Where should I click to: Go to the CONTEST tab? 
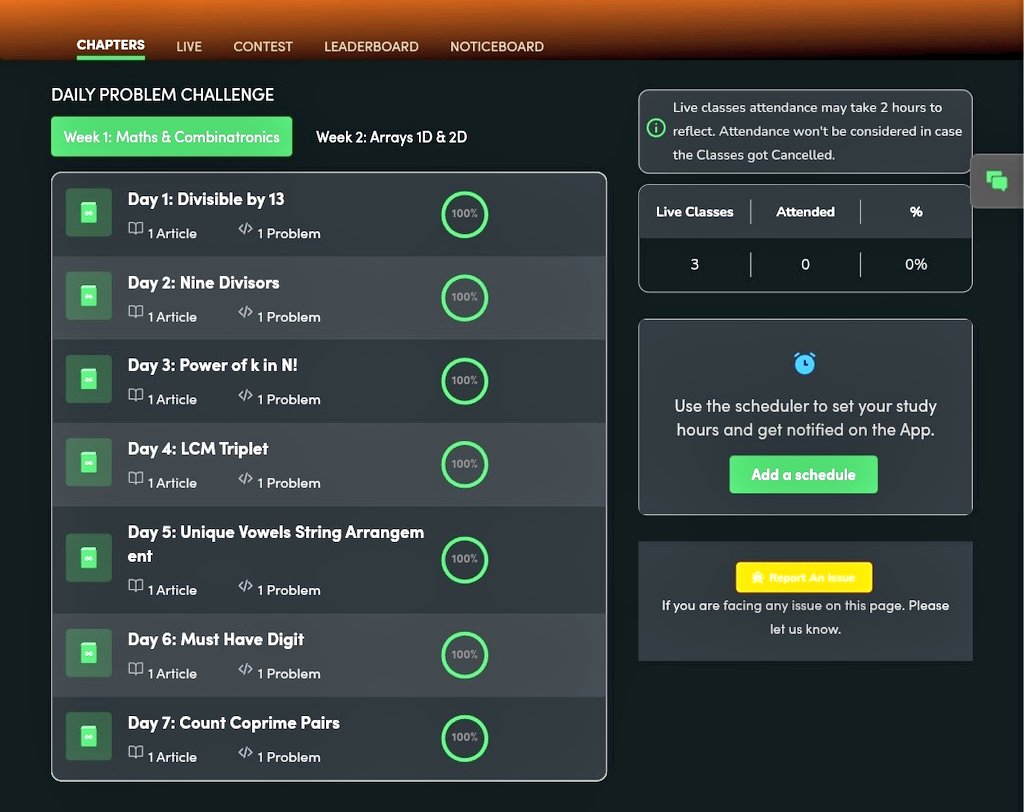click(x=263, y=46)
